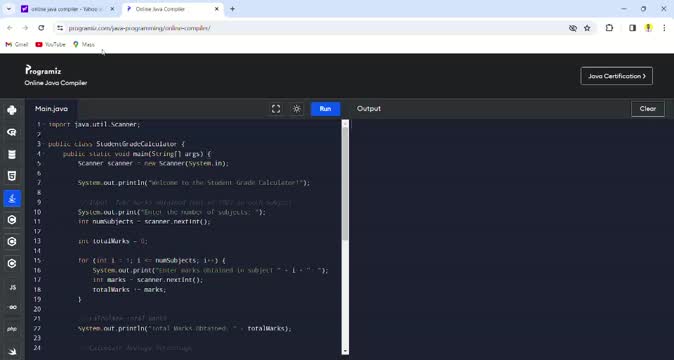Toggle fullscreen editor mode icon
The width and height of the screenshot is (674, 360).
(x=276, y=109)
